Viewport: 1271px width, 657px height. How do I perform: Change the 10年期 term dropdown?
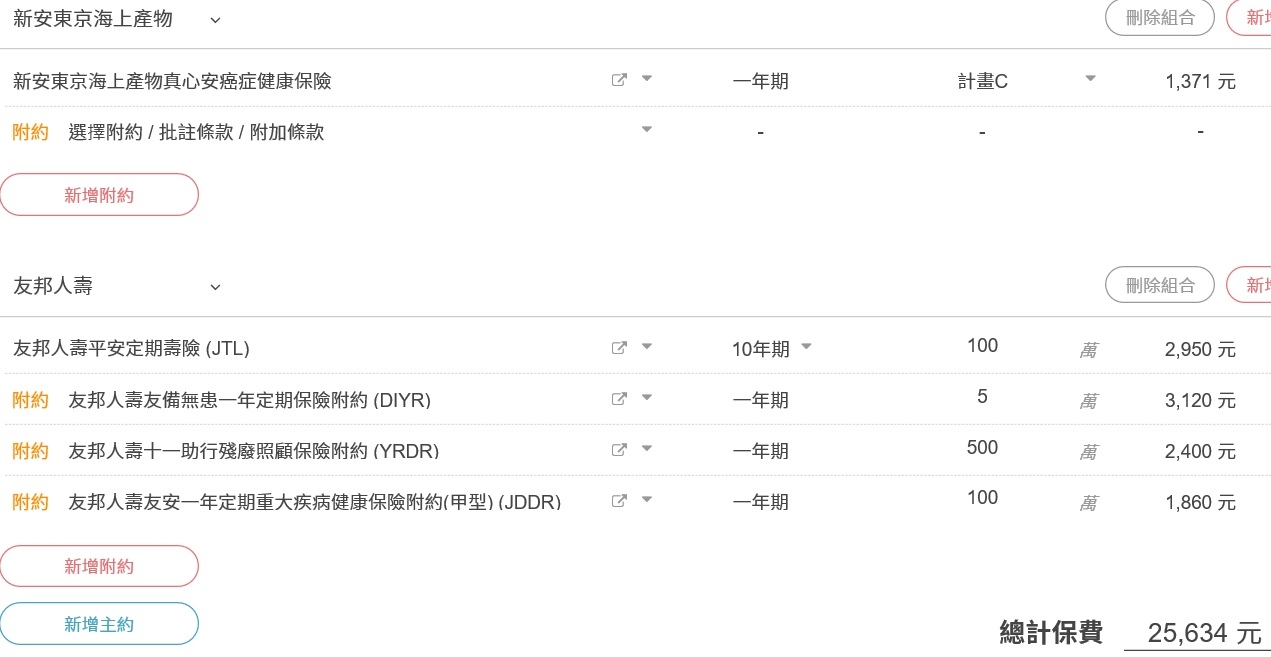click(806, 347)
